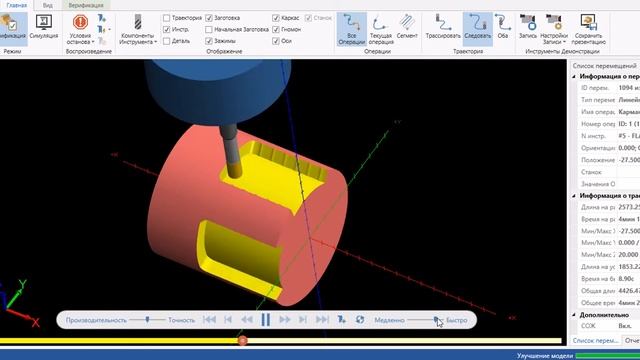Collapse Информация о траектории section
Screen dimensions: 640x360
coord(574,196)
